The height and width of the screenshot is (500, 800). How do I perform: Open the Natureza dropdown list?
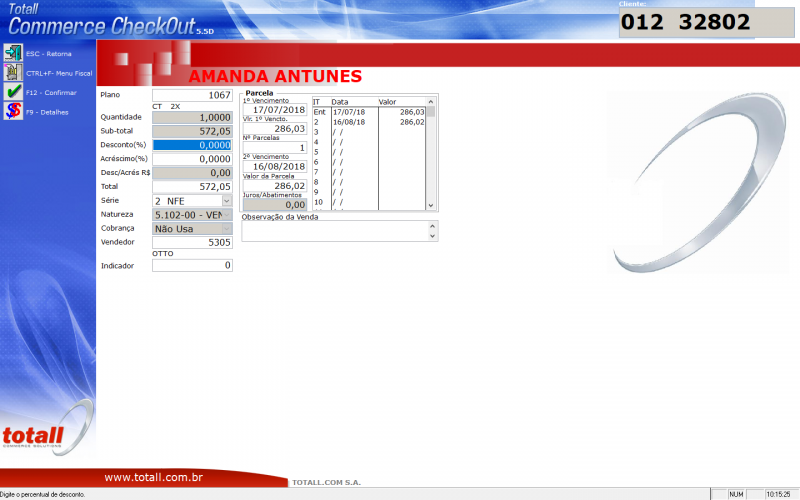tap(226, 215)
